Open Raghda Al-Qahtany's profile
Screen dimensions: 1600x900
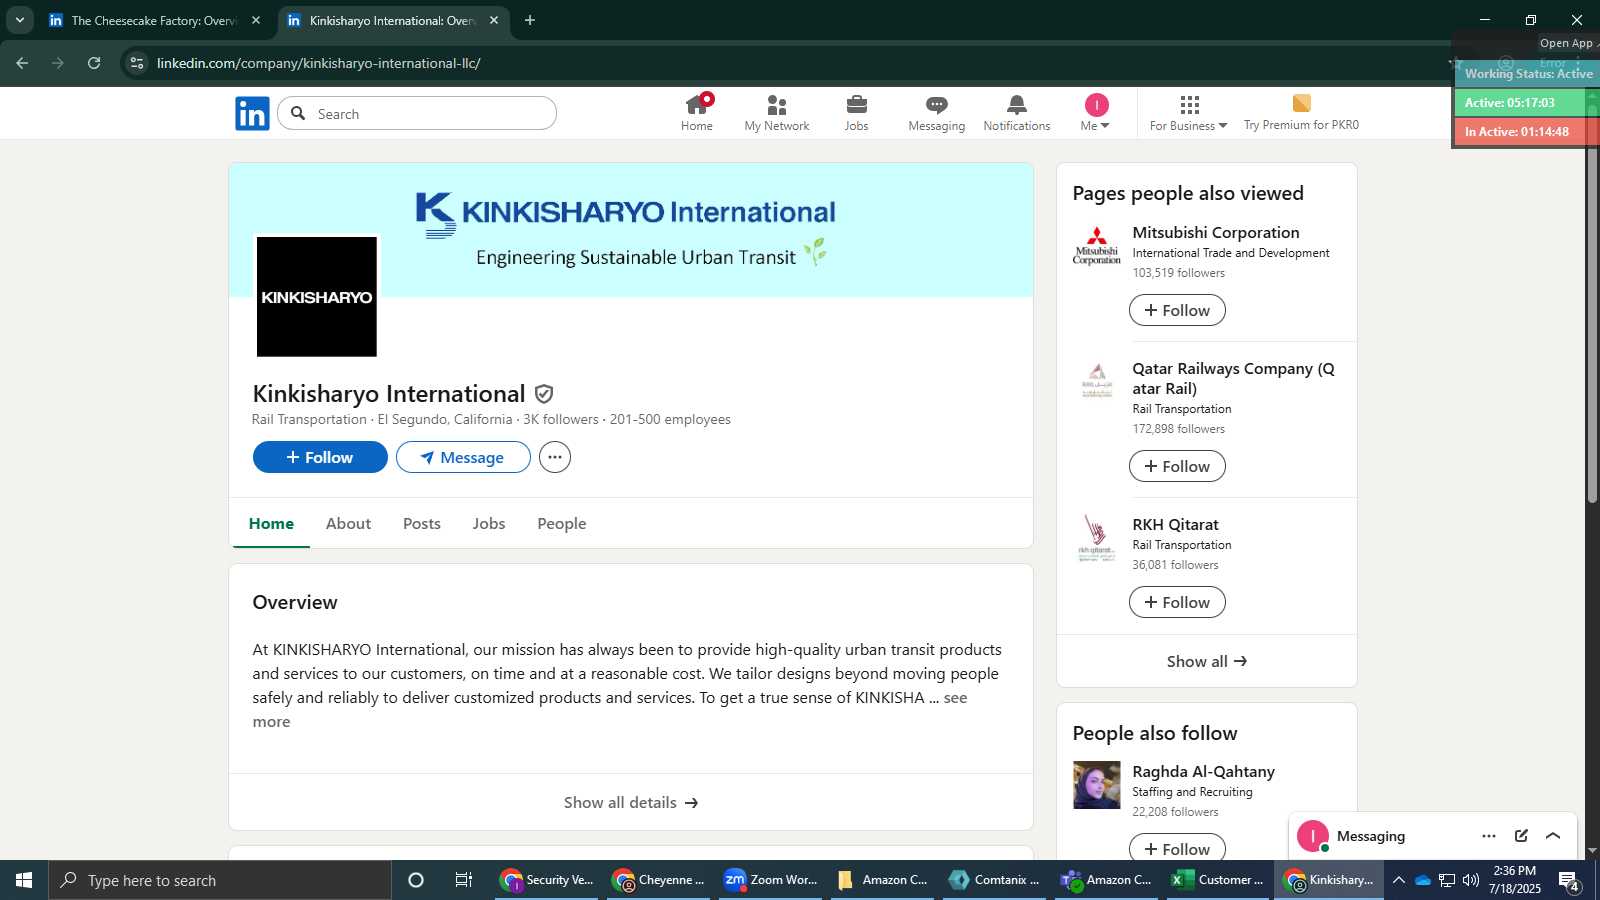coord(1203,771)
